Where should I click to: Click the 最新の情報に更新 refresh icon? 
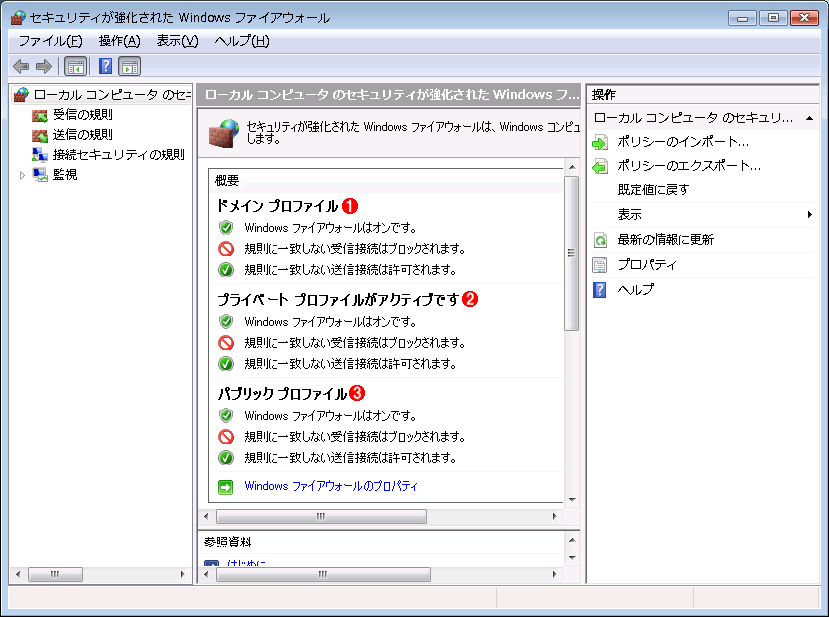pyautogui.click(x=600, y=240)
